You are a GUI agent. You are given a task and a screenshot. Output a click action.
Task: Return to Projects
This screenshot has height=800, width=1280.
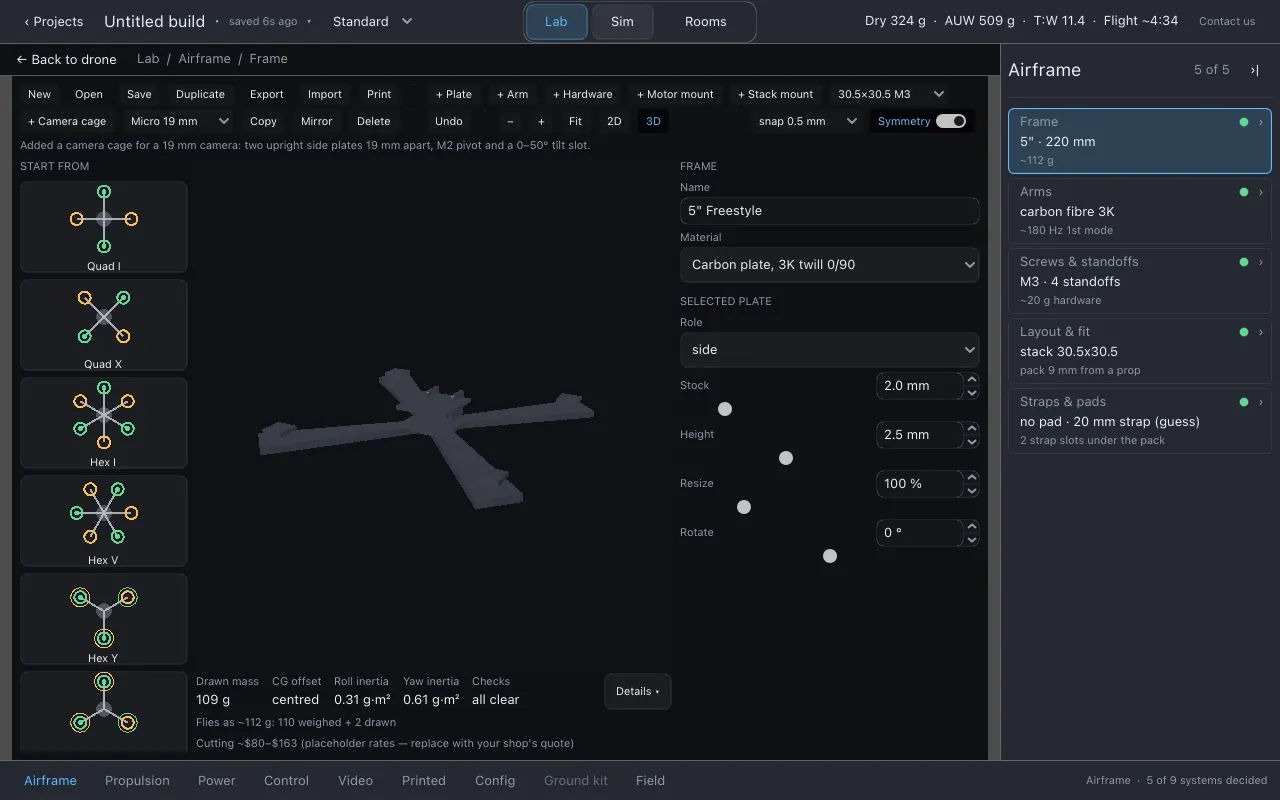[54, 21]
